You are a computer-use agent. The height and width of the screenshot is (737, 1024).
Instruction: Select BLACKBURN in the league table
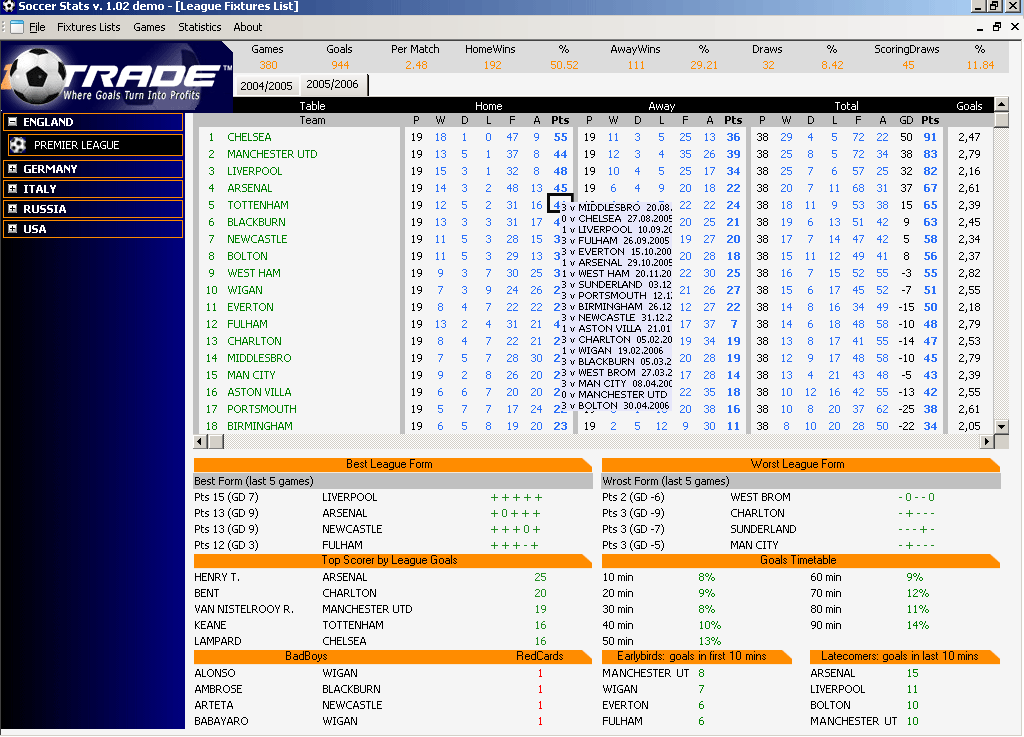click(256, 222)
